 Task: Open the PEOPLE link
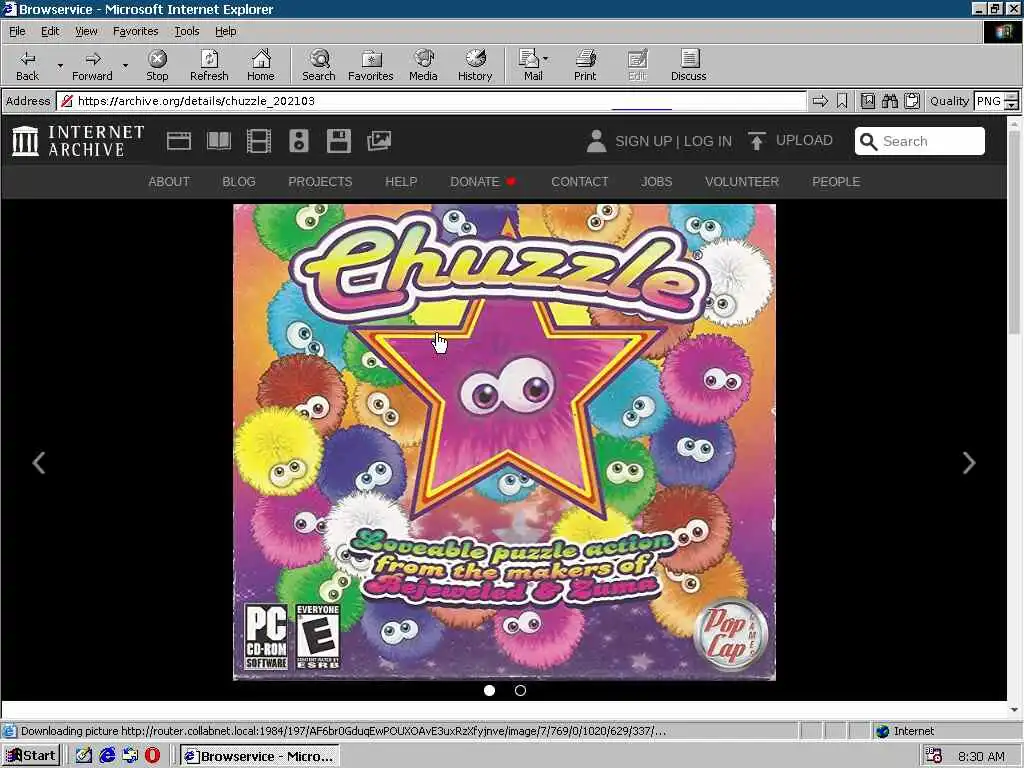coord(836,182)
